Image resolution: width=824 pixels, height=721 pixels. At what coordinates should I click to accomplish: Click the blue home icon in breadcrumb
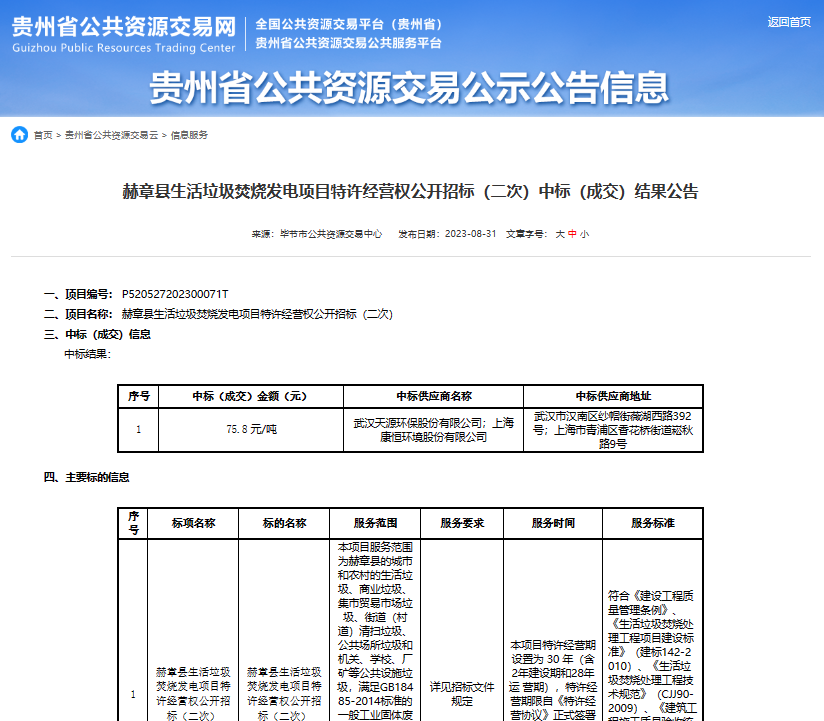(19, 135)
